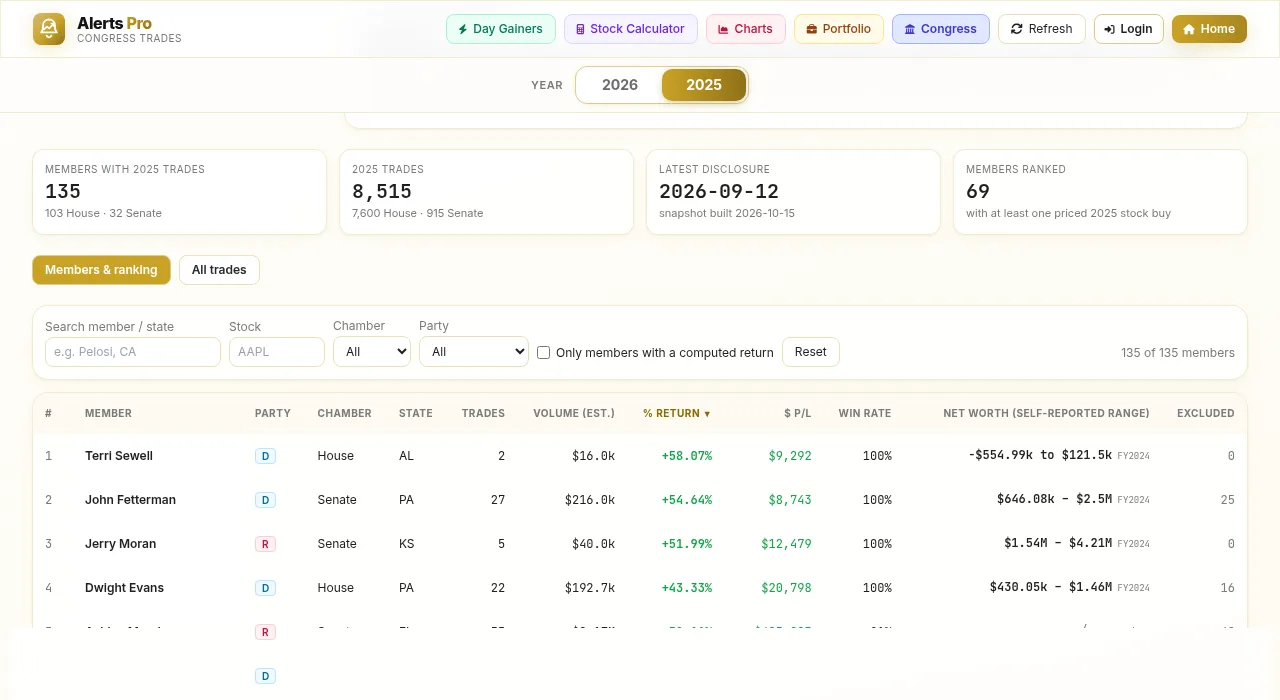Go to the Charts page
Screen dimensions: 1280x700
(745, 29)
